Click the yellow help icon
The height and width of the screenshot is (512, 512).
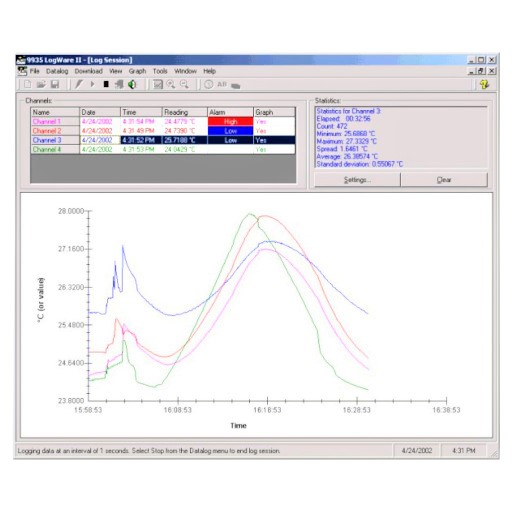click(x=484, y=84)
